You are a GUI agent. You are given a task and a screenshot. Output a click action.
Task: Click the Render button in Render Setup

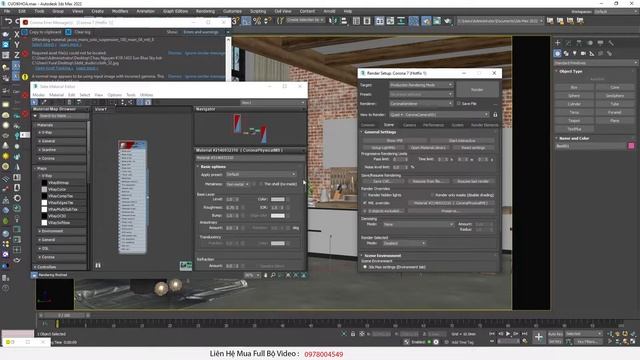tap(477, 89)
